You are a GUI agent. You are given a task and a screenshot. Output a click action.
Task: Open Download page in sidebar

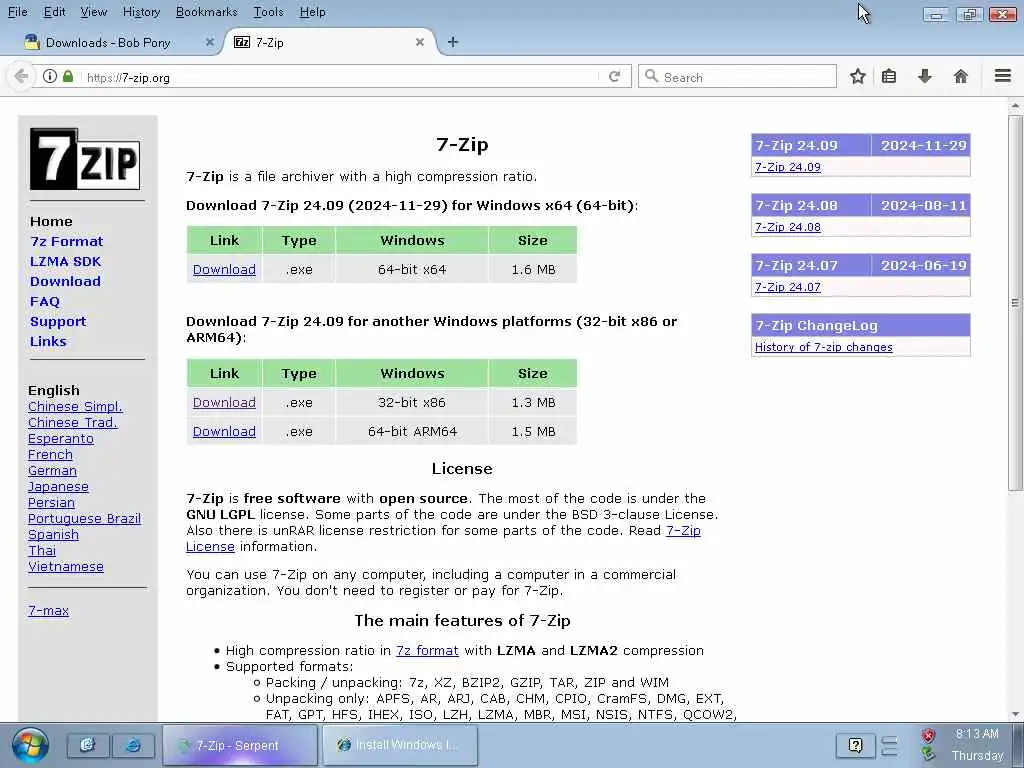[65, 281]
